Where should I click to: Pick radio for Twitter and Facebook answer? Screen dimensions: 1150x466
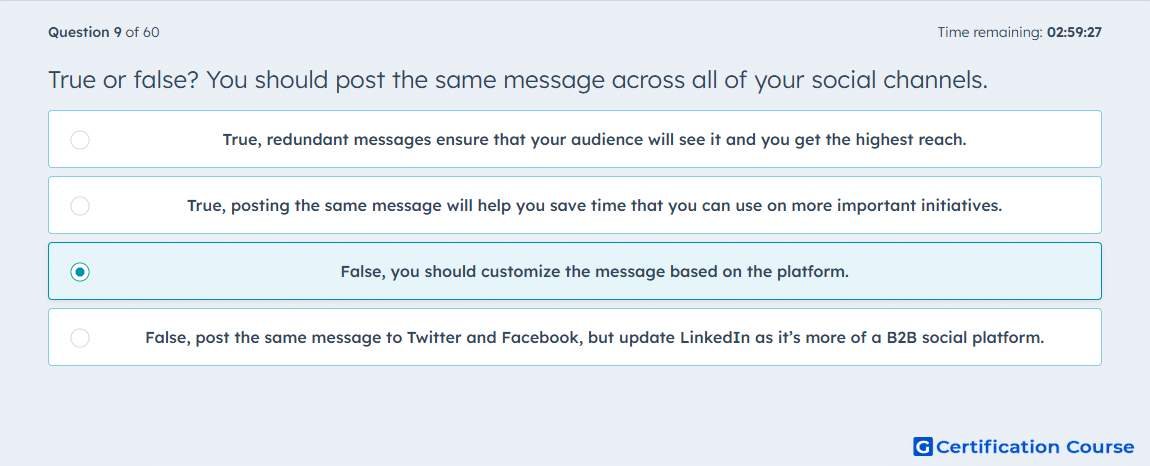coord(80,338)
